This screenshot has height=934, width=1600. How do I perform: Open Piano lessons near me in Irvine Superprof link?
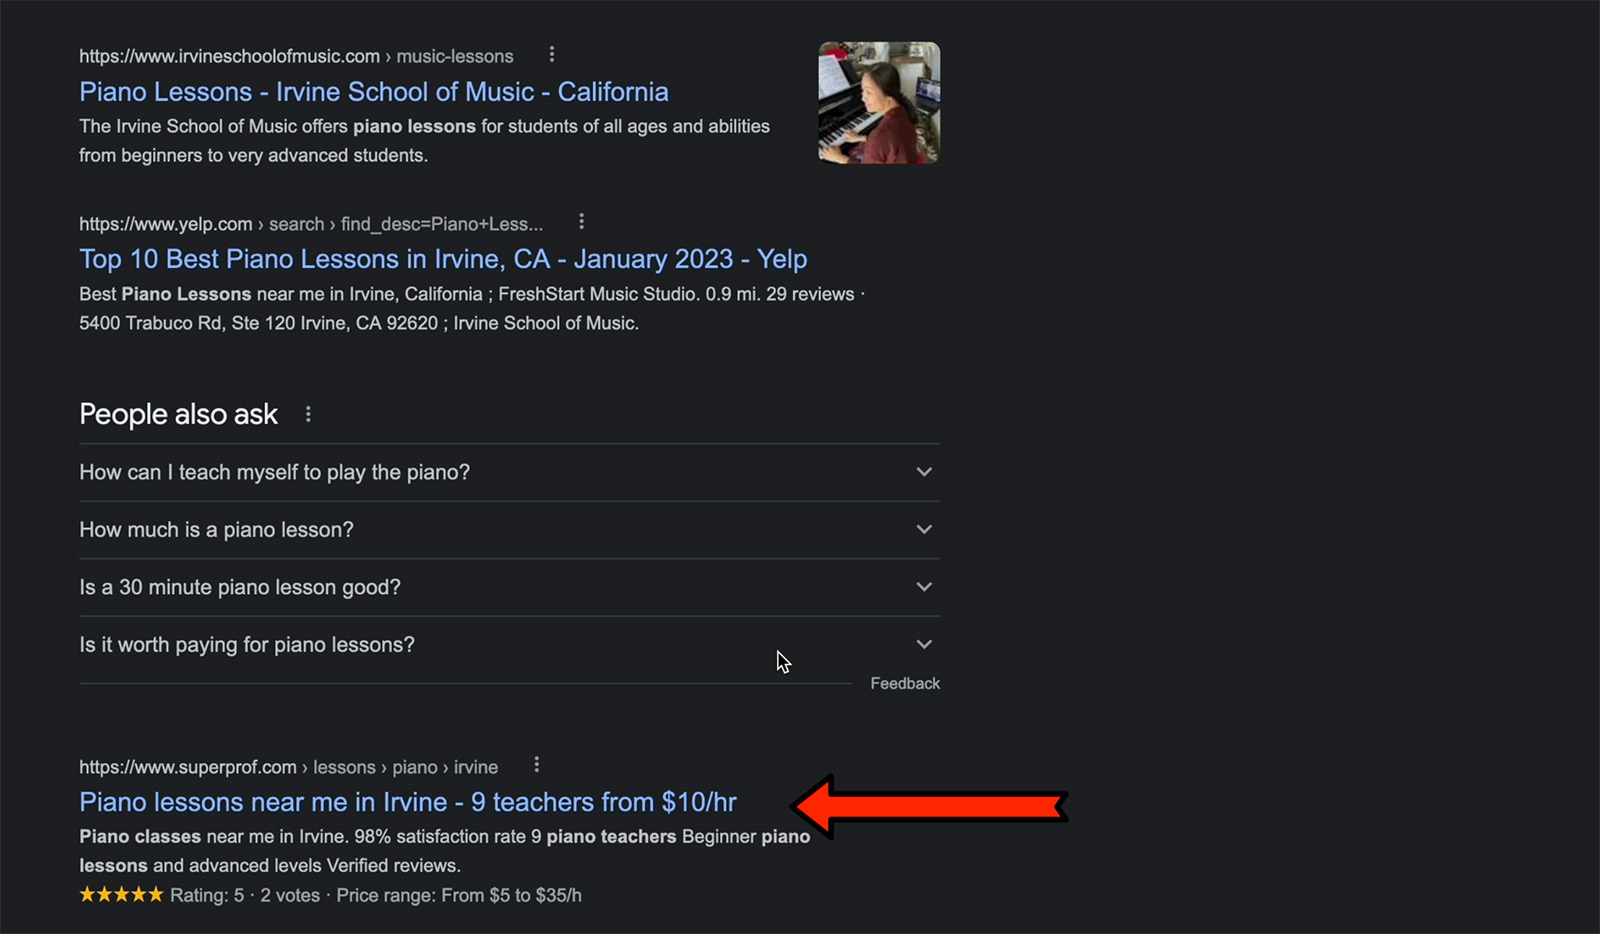click(408, 802)
